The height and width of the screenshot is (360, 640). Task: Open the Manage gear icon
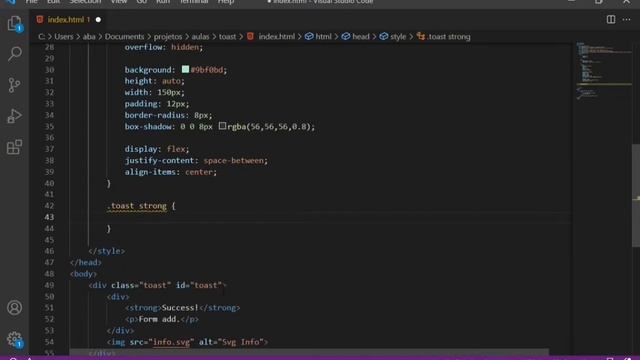pos(14,339)
